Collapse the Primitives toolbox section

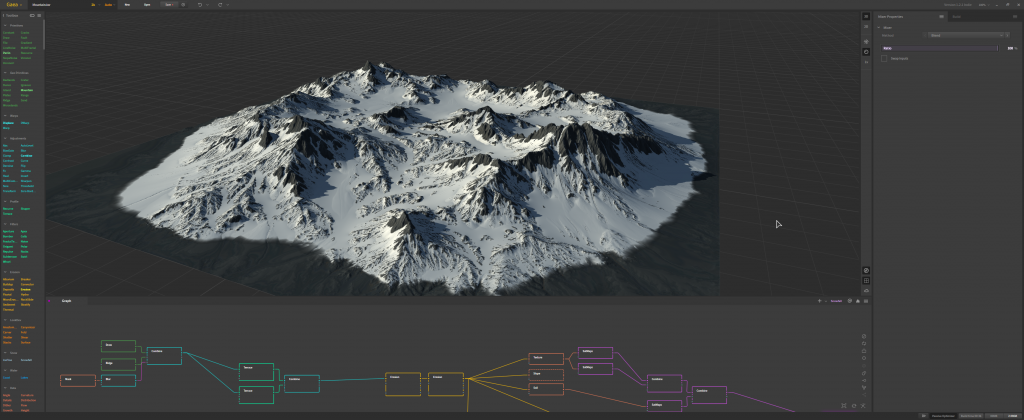point(5,25)
